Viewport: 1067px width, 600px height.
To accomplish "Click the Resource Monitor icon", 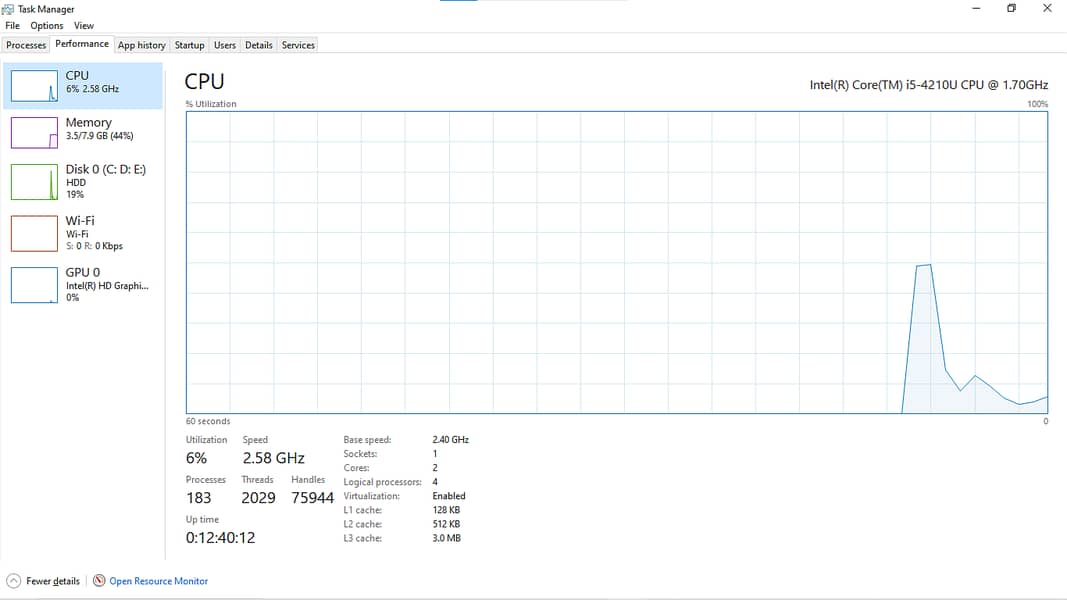I will tap(99, 581).
